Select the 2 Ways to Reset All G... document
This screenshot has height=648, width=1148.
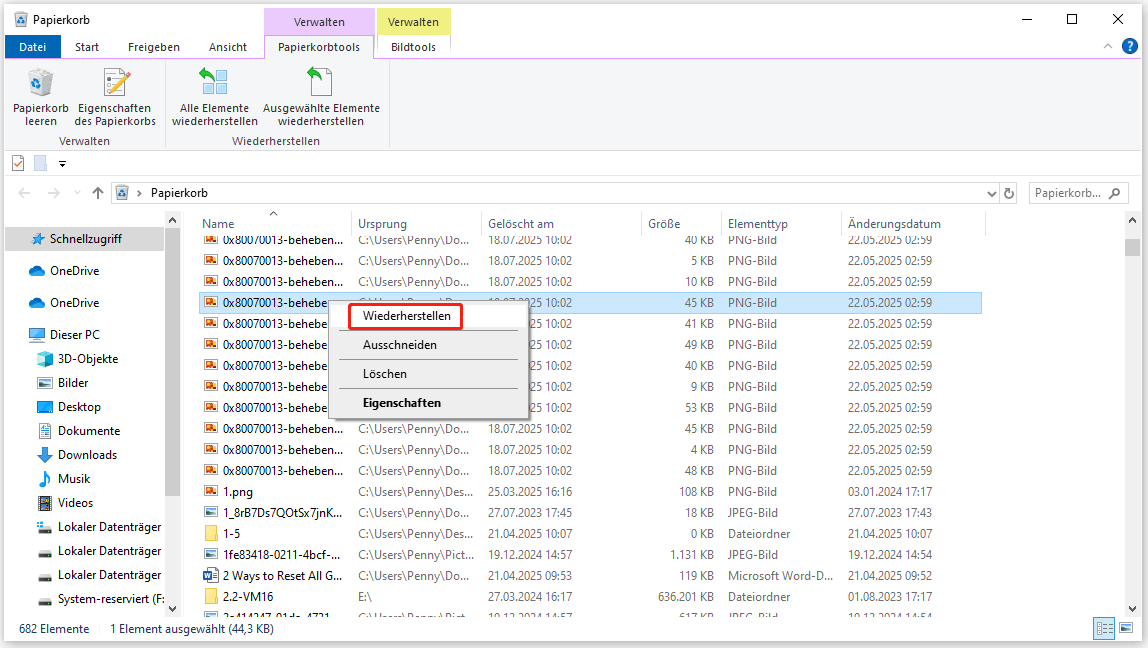point(590,576)
